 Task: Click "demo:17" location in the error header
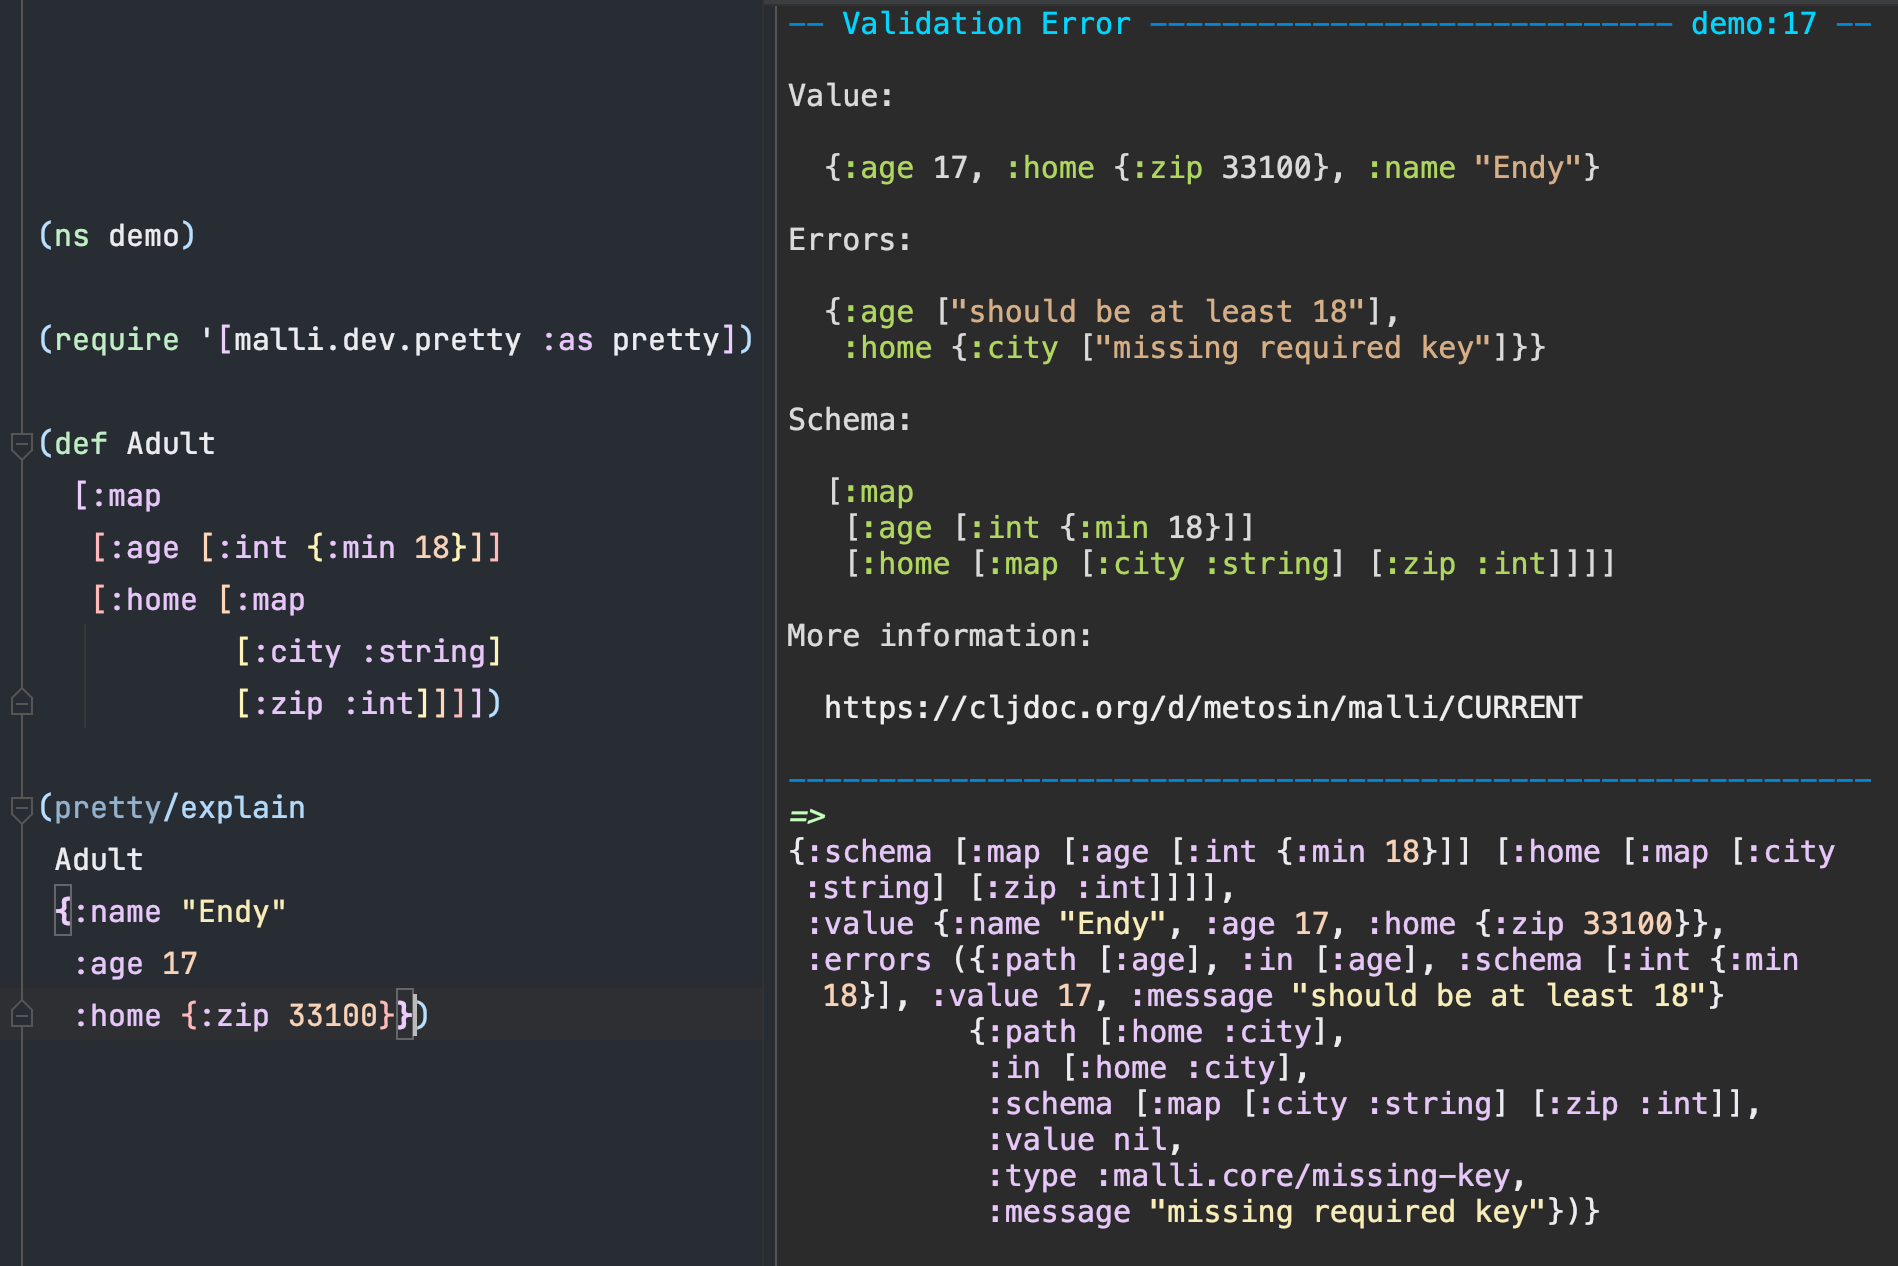pos(1752,24)
